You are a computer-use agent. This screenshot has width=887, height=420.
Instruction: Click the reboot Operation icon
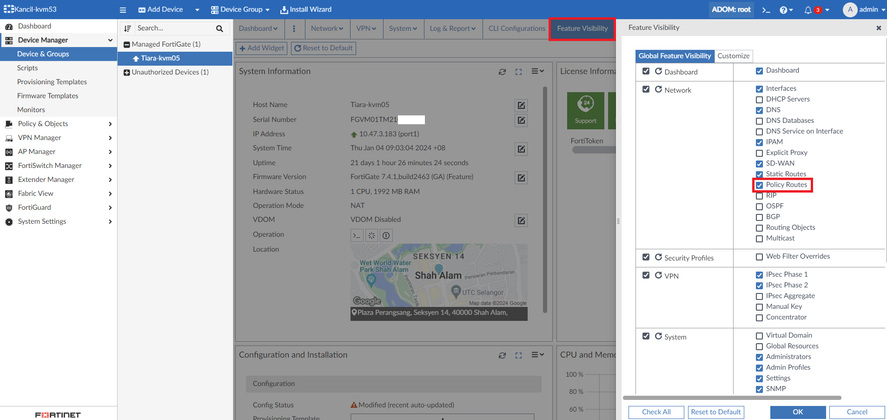point(372,235)
